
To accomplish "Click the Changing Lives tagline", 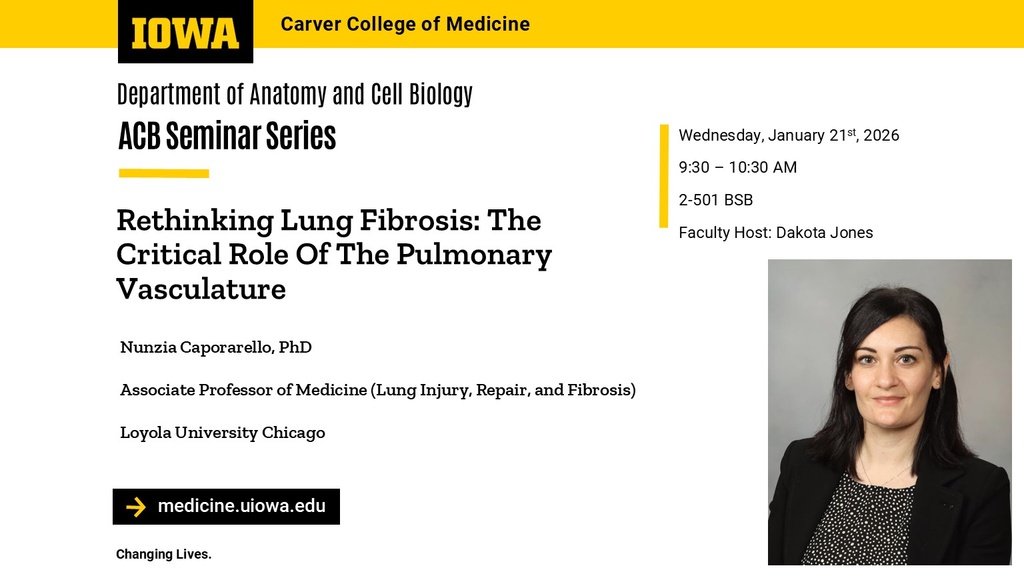I will (x=164, y=554).
